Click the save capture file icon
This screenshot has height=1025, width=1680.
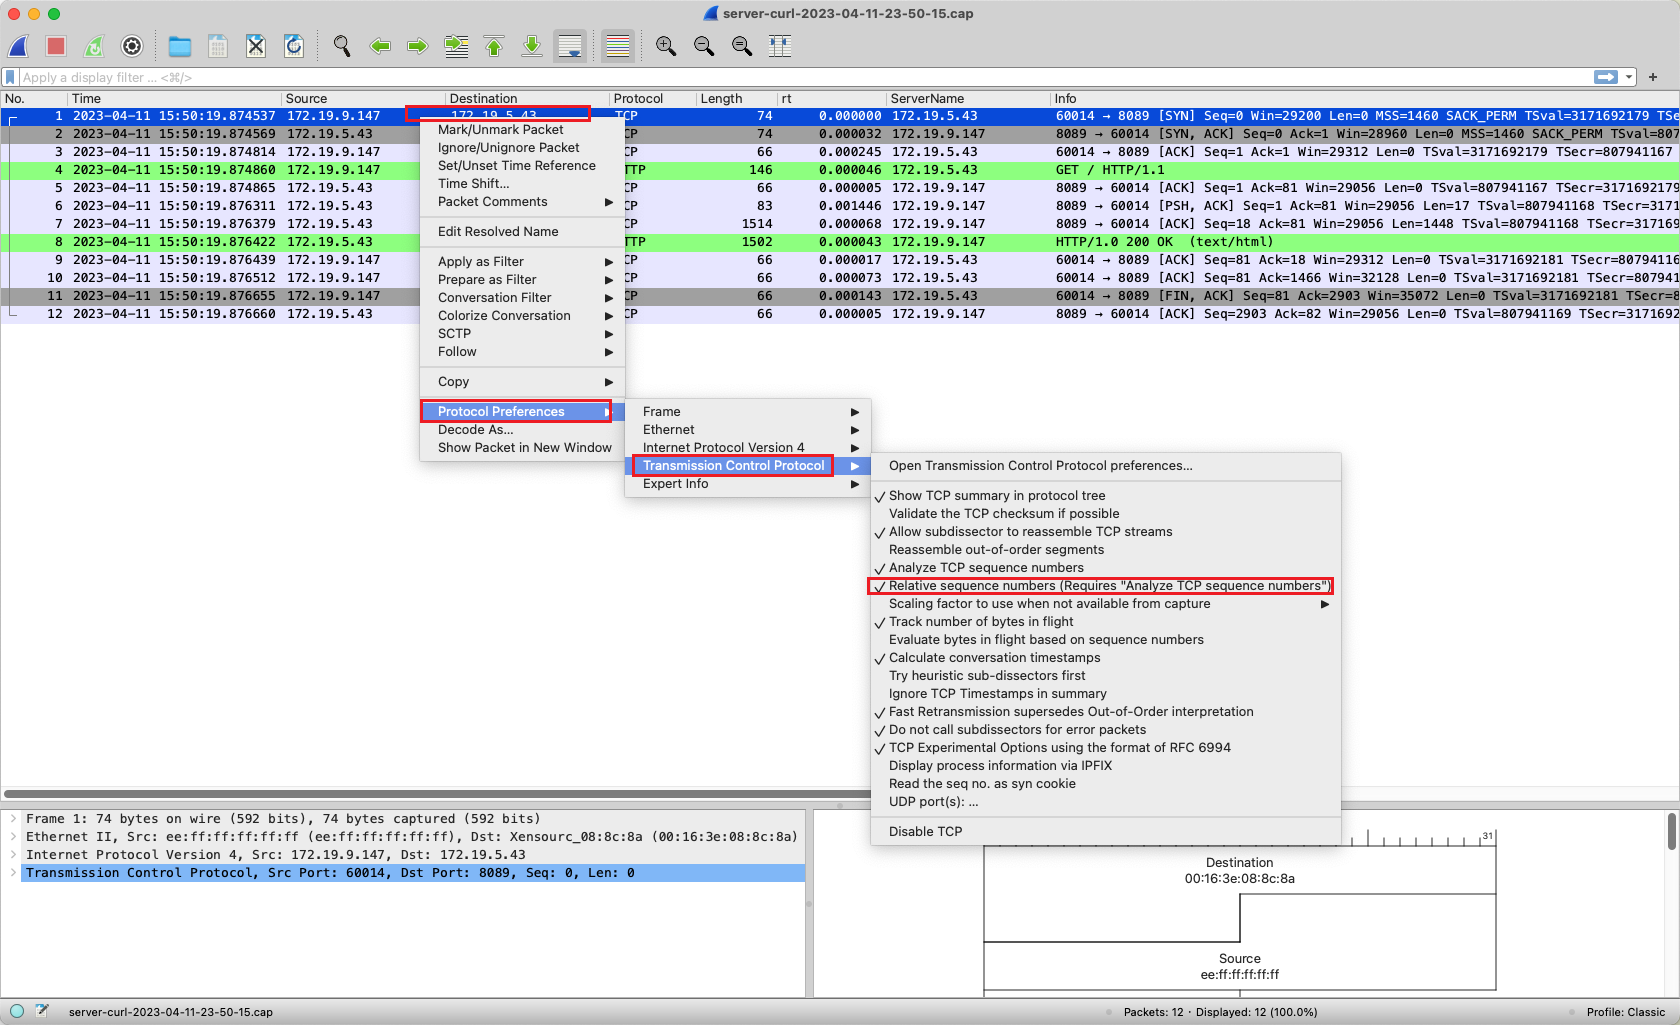[x=218, y=46]
